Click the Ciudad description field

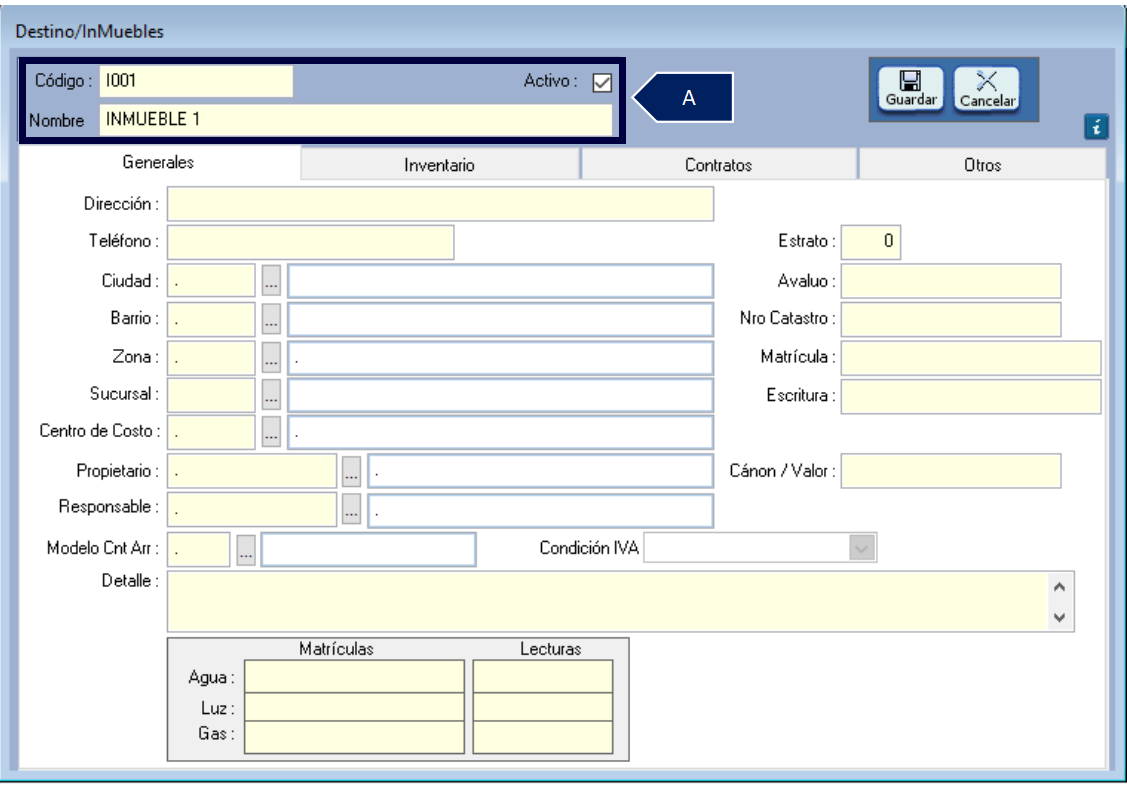point(500,280)
